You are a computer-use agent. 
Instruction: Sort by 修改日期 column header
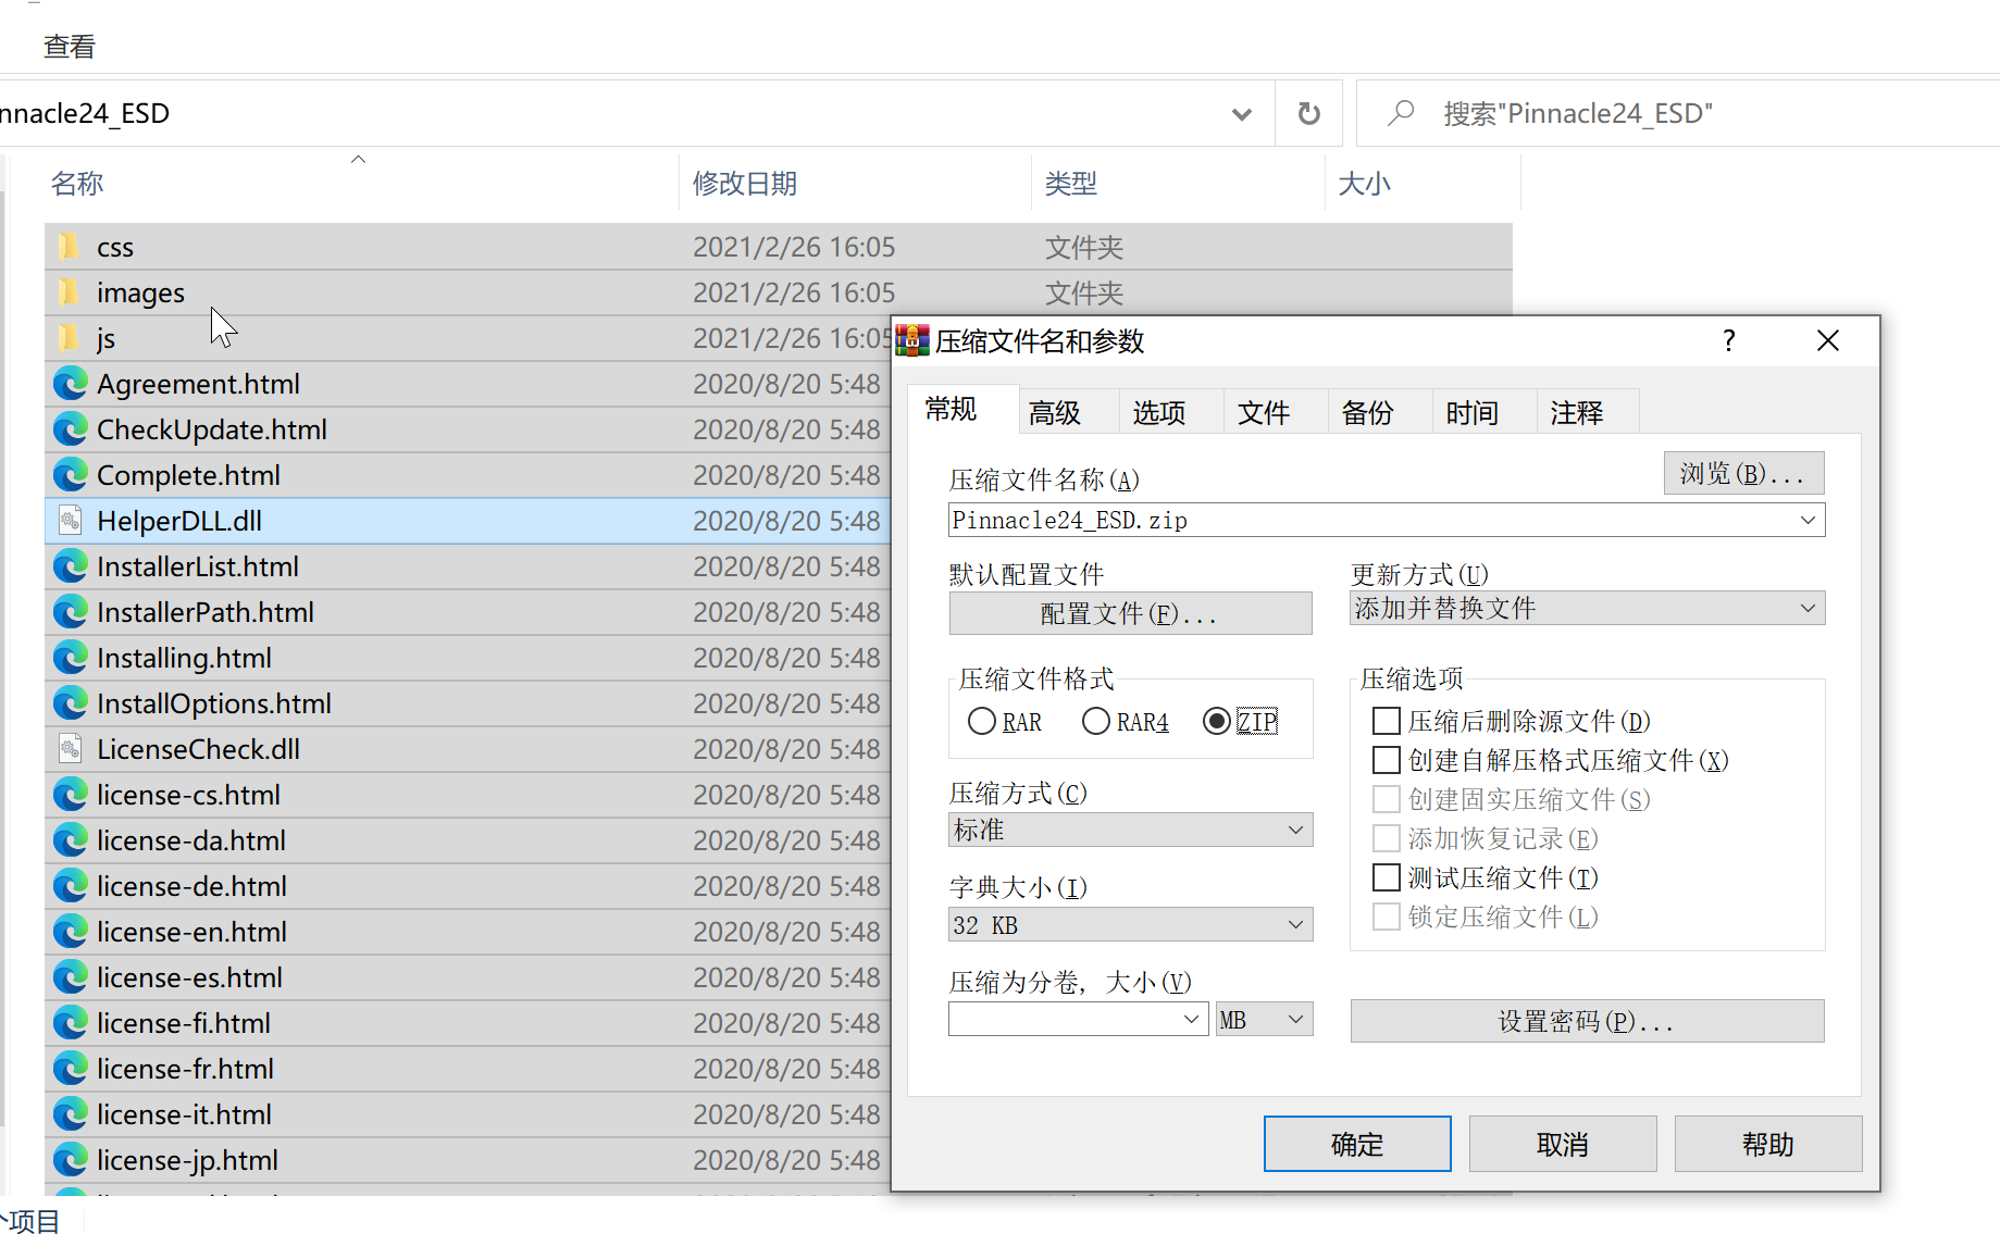pyautogui.click(x=744, y=183)
